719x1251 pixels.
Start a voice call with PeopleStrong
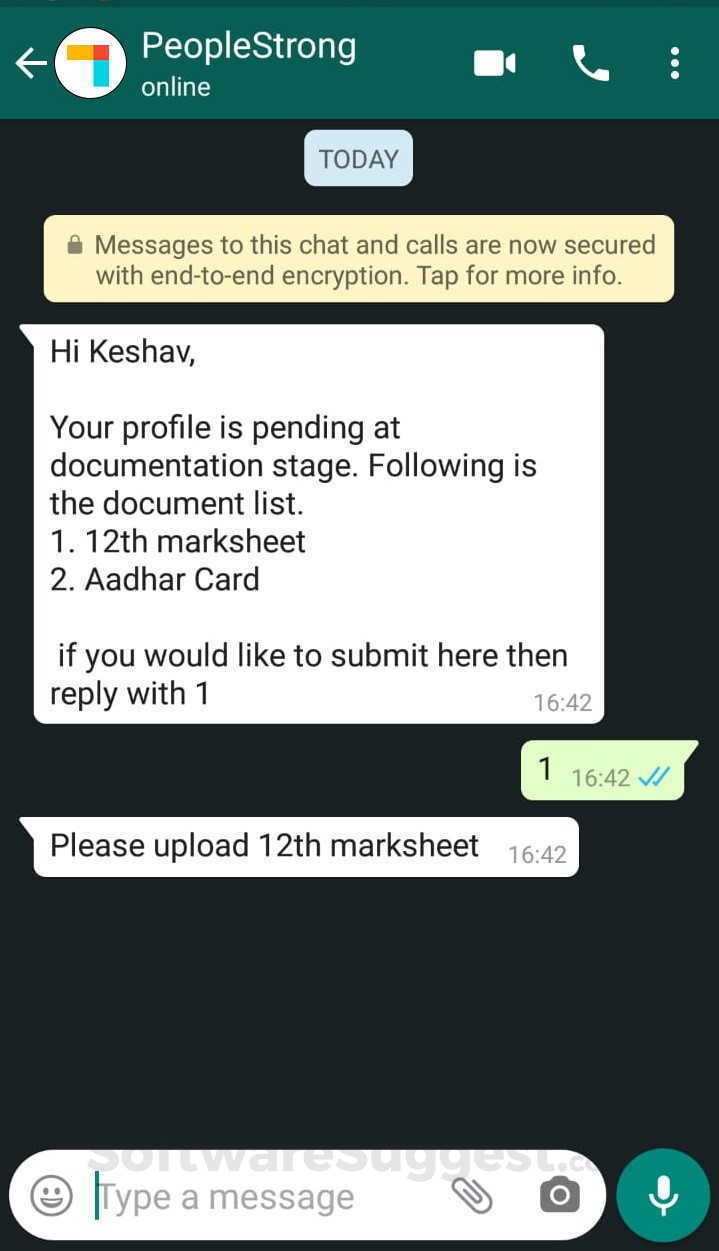click(x=590, y=62)
